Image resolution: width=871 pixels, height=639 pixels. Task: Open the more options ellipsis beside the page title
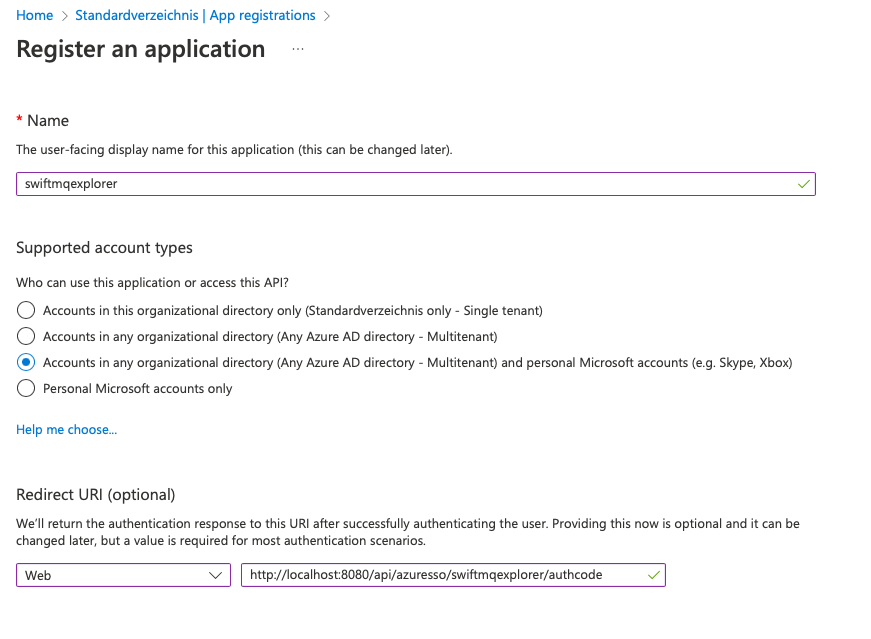pos(298,49)
